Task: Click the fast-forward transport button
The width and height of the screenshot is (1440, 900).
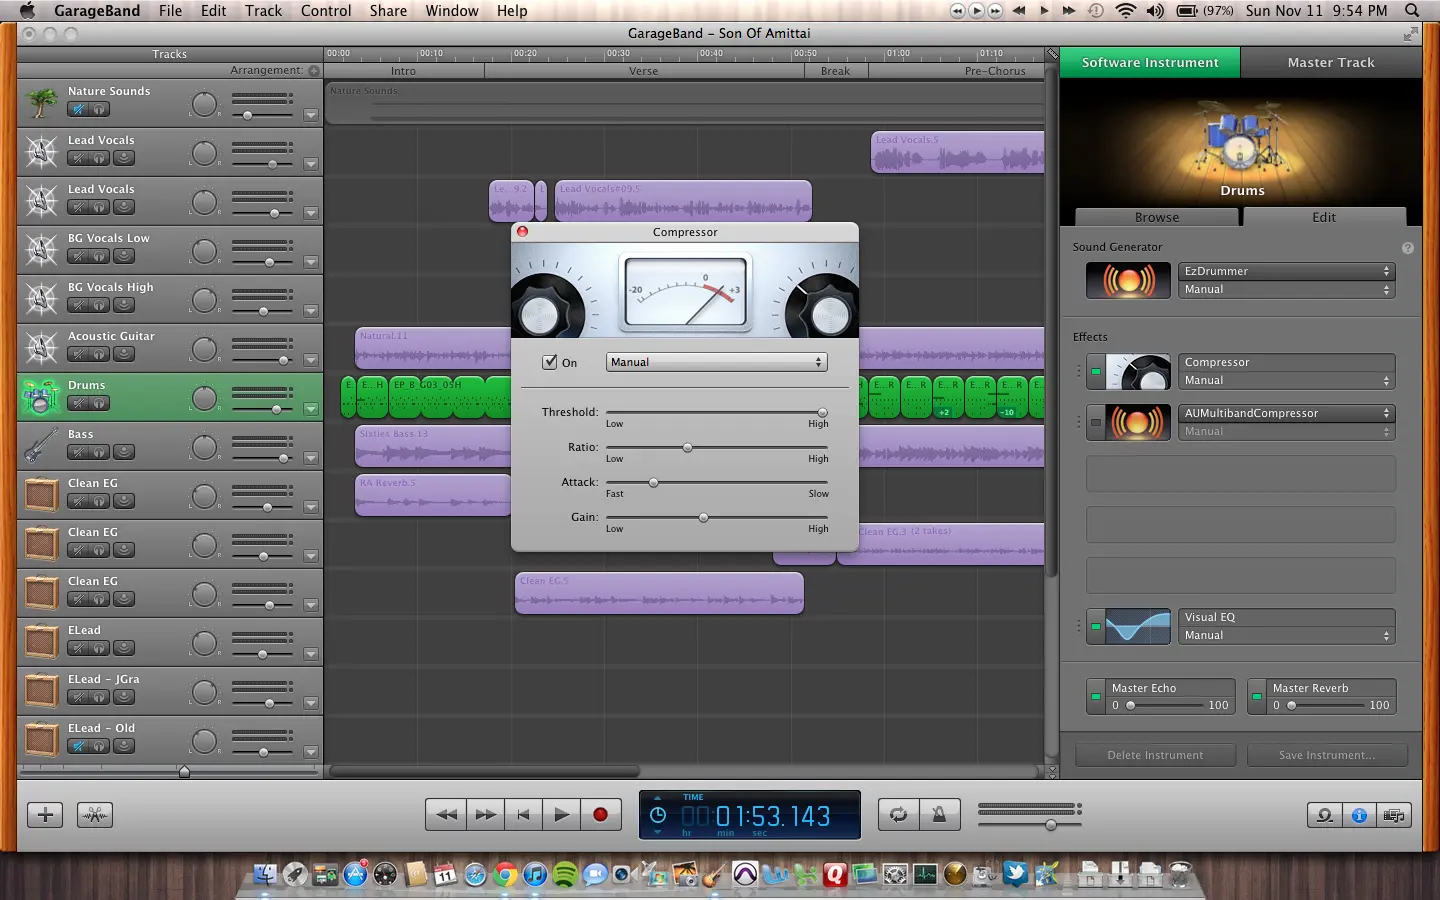Action: [x=485, y=814]
